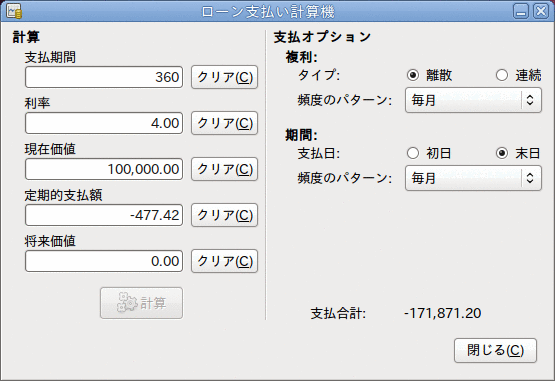Select the 連続 compounding type radio button

[502, 75]
